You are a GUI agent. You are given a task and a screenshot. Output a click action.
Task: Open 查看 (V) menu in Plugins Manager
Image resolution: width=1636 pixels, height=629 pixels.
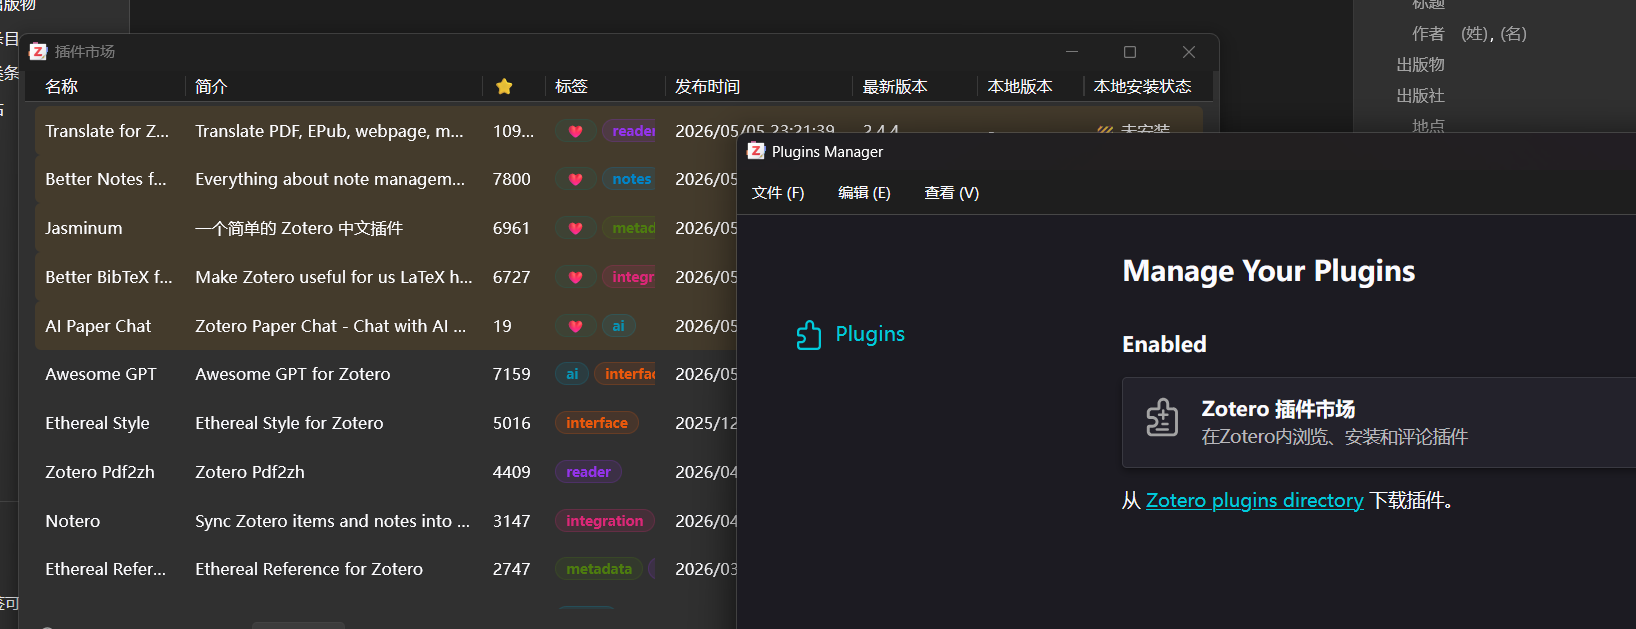pos(951,193)
